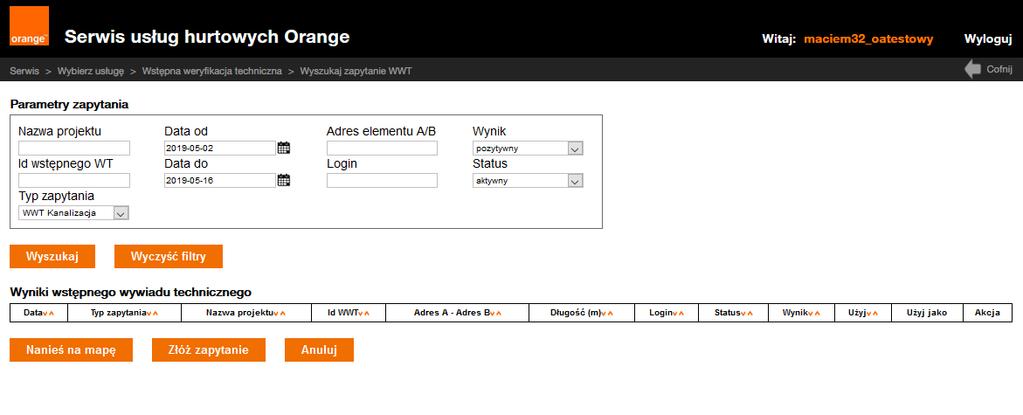Screen dimensions: 1023x415
Task: Click down sort arrow beside Adres A - Adres B
Action: 493,313
